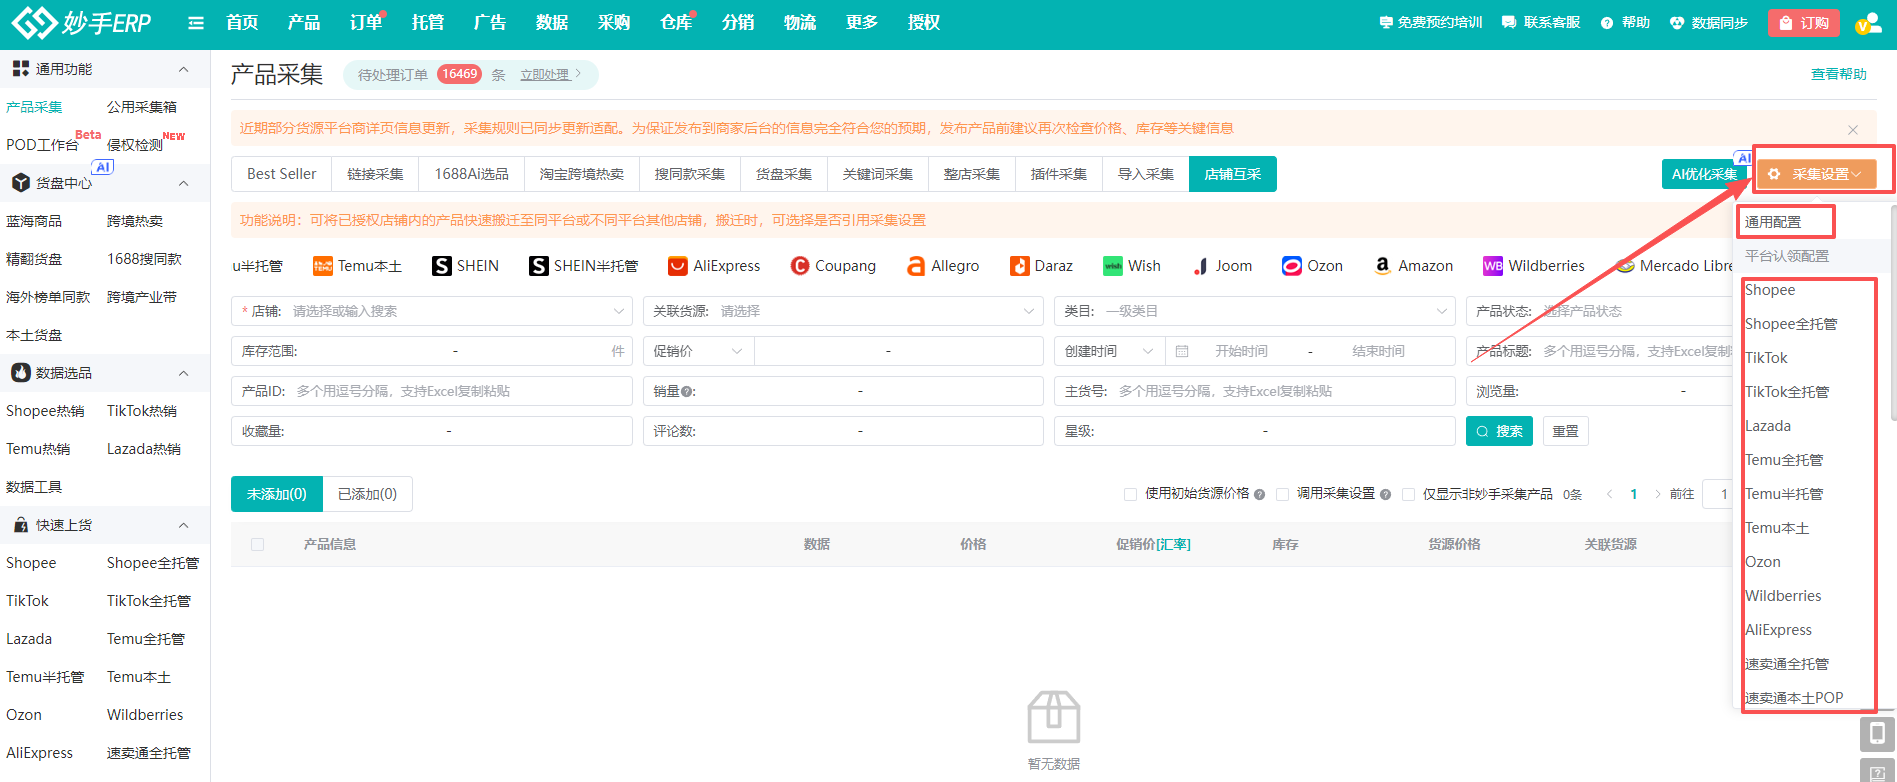Choose the Wildberries platform icon
Viewport: 1897px width, 782px height.
click(x=1493, y=266)
